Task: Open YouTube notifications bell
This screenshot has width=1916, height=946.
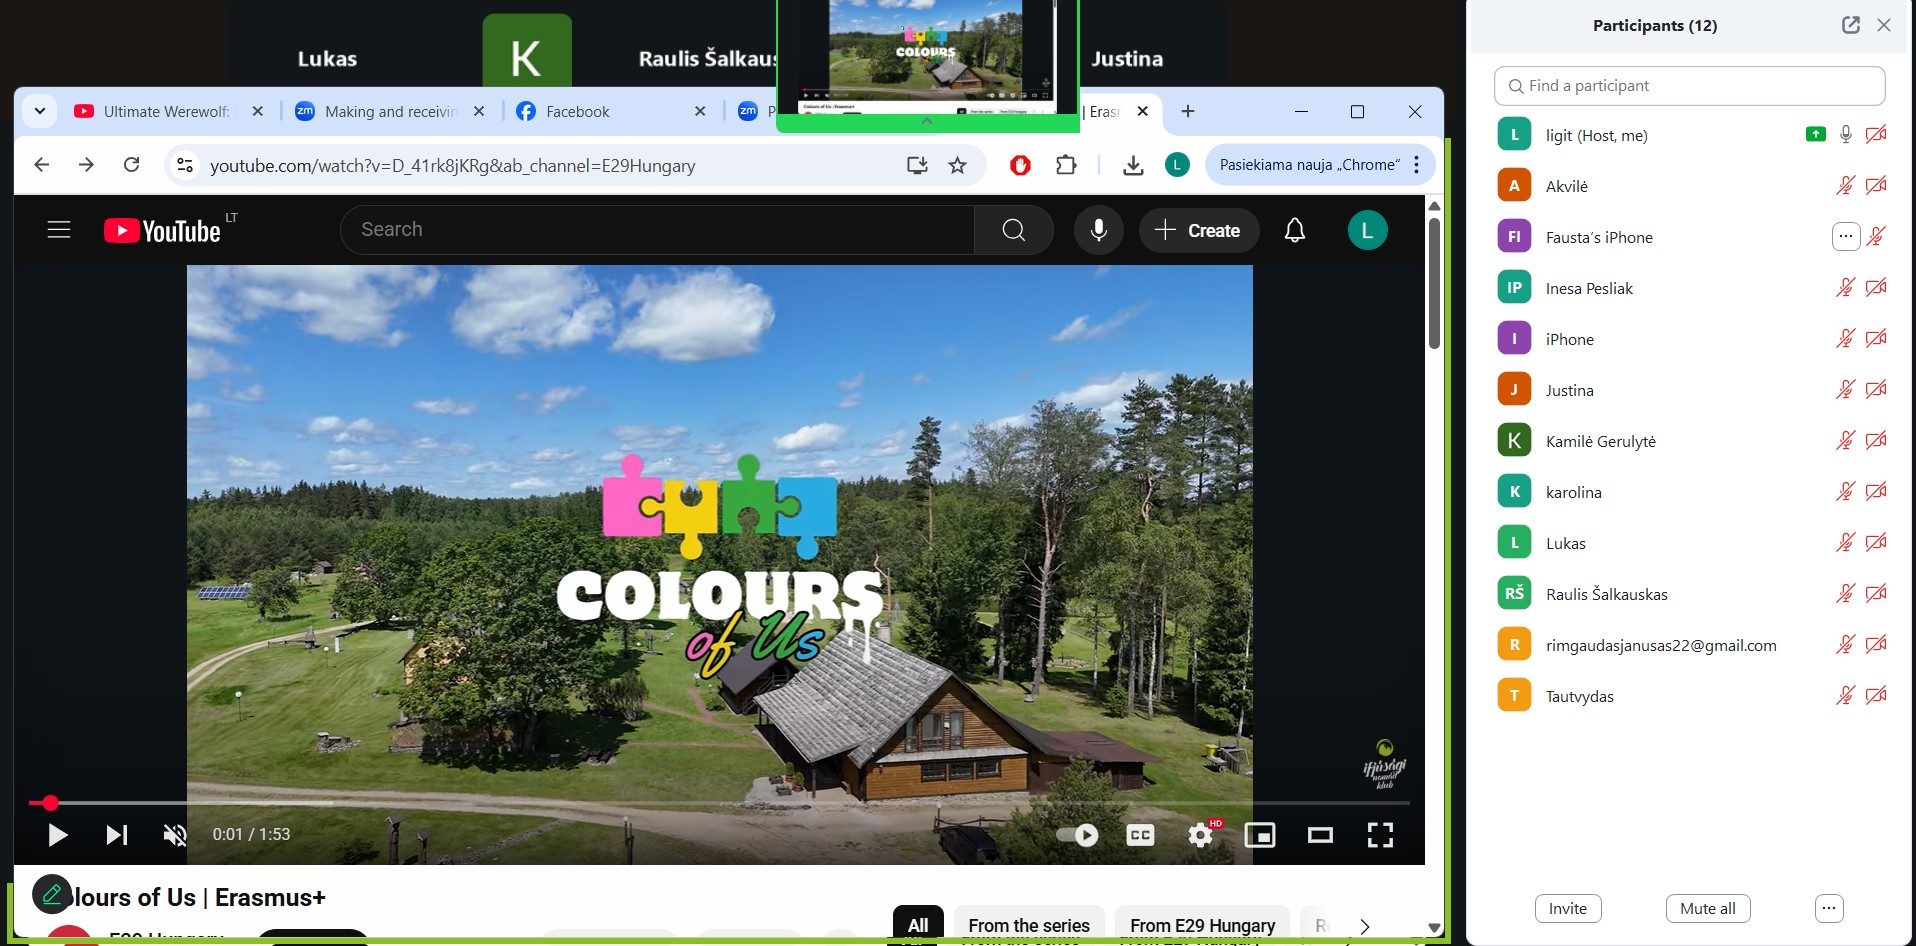Action: pos(1294,231)
